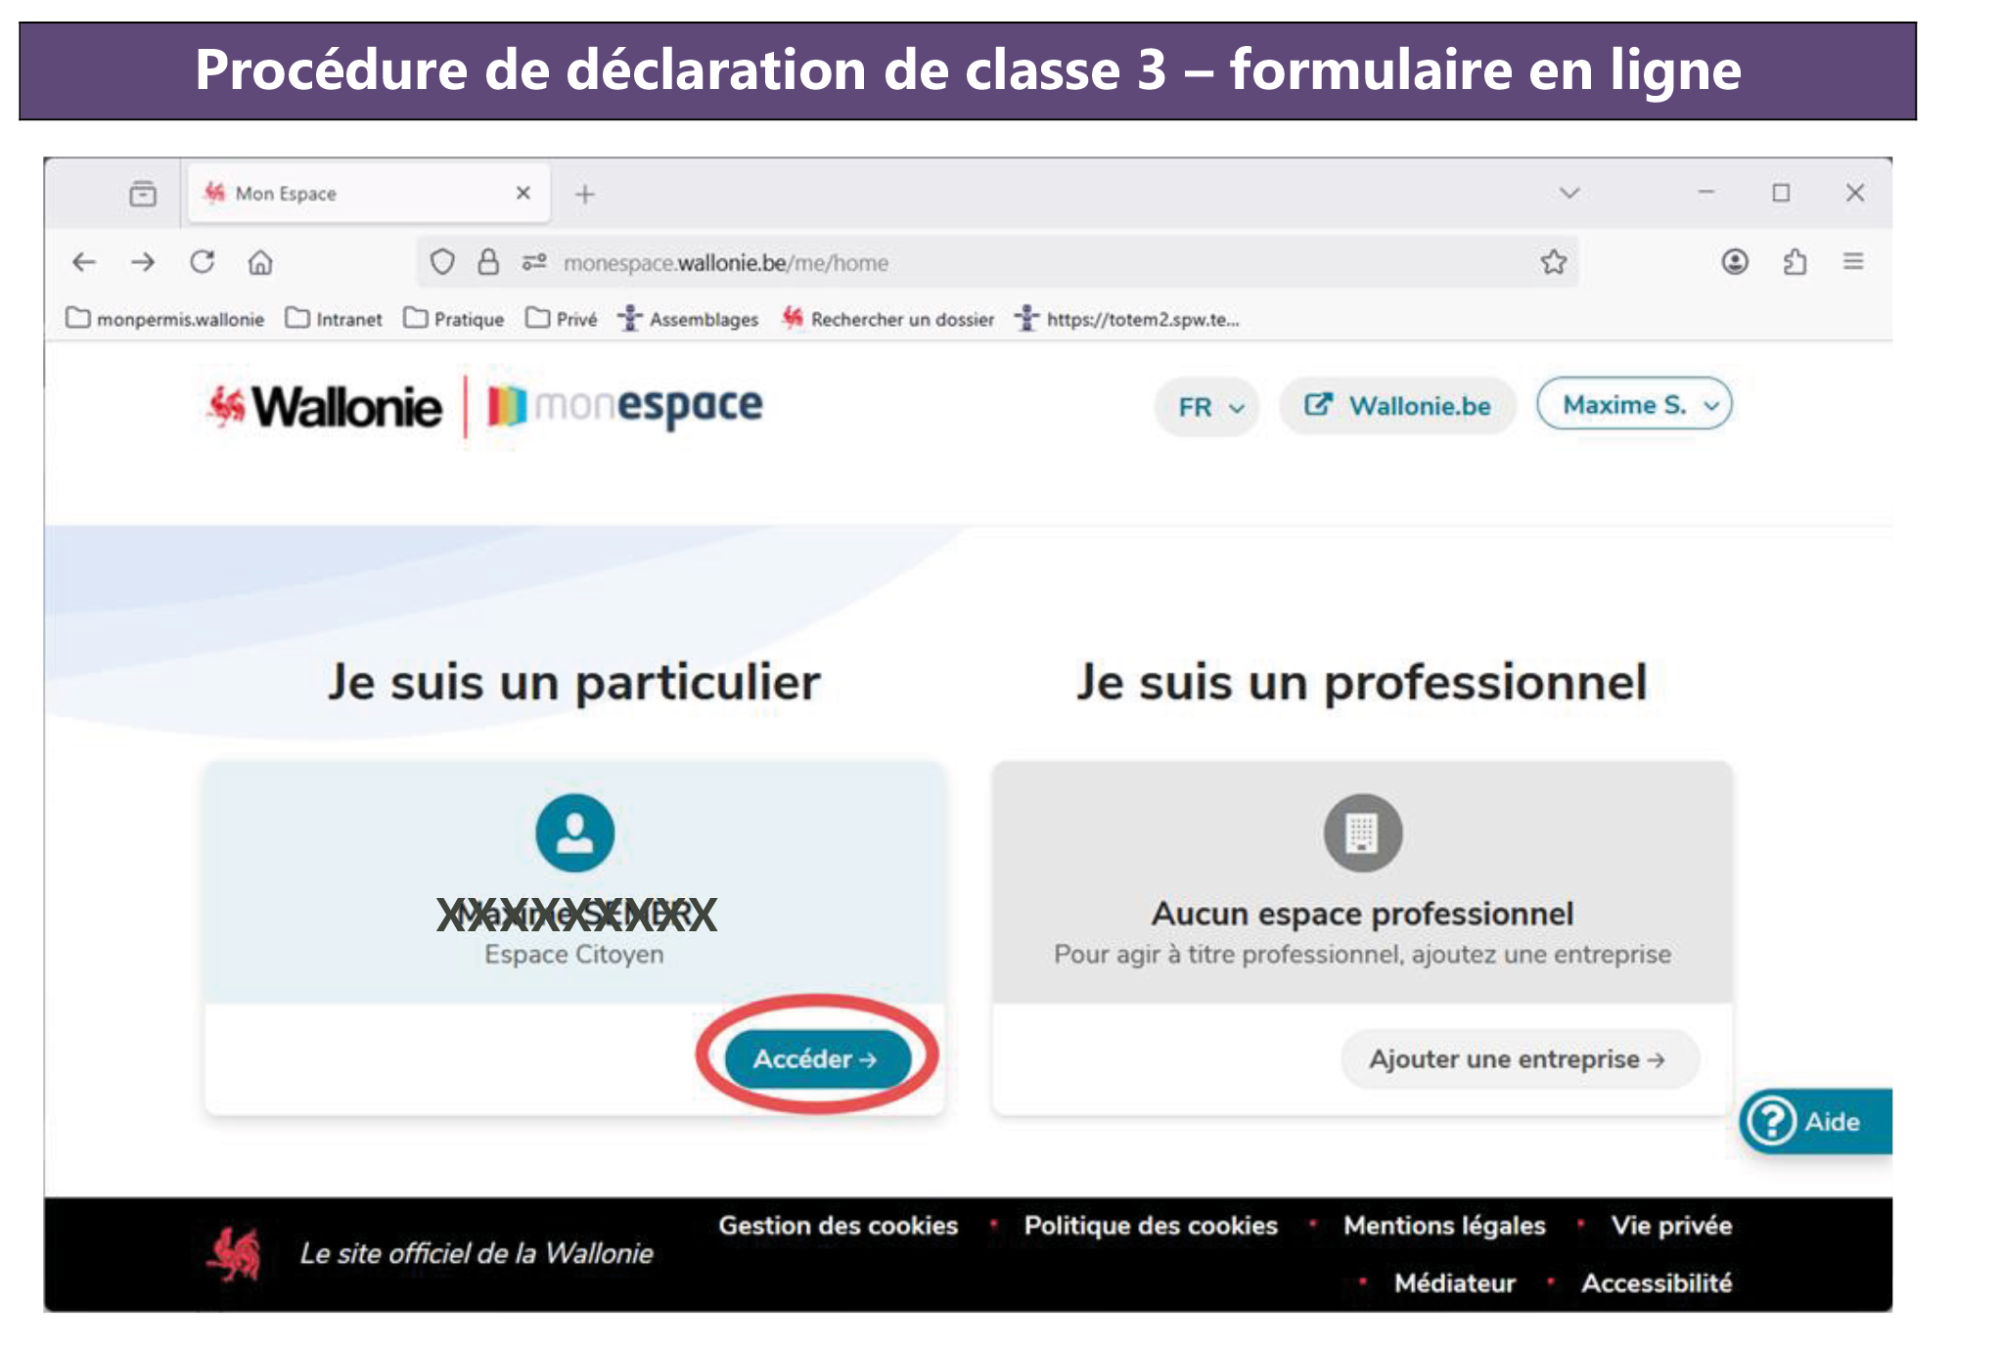The image size is (2000, 1346).
Task: Open the FR language dropdown
Action: coord(1210,407)
